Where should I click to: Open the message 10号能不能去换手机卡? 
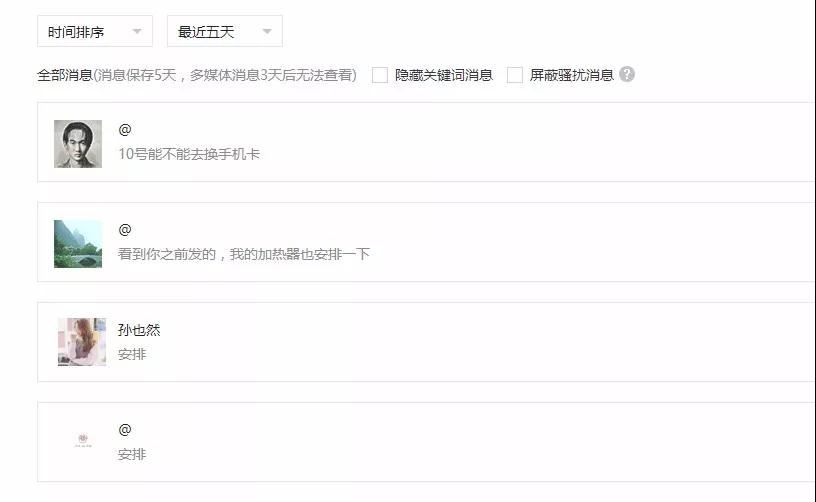pyautogui.click(x=189, y=154)
